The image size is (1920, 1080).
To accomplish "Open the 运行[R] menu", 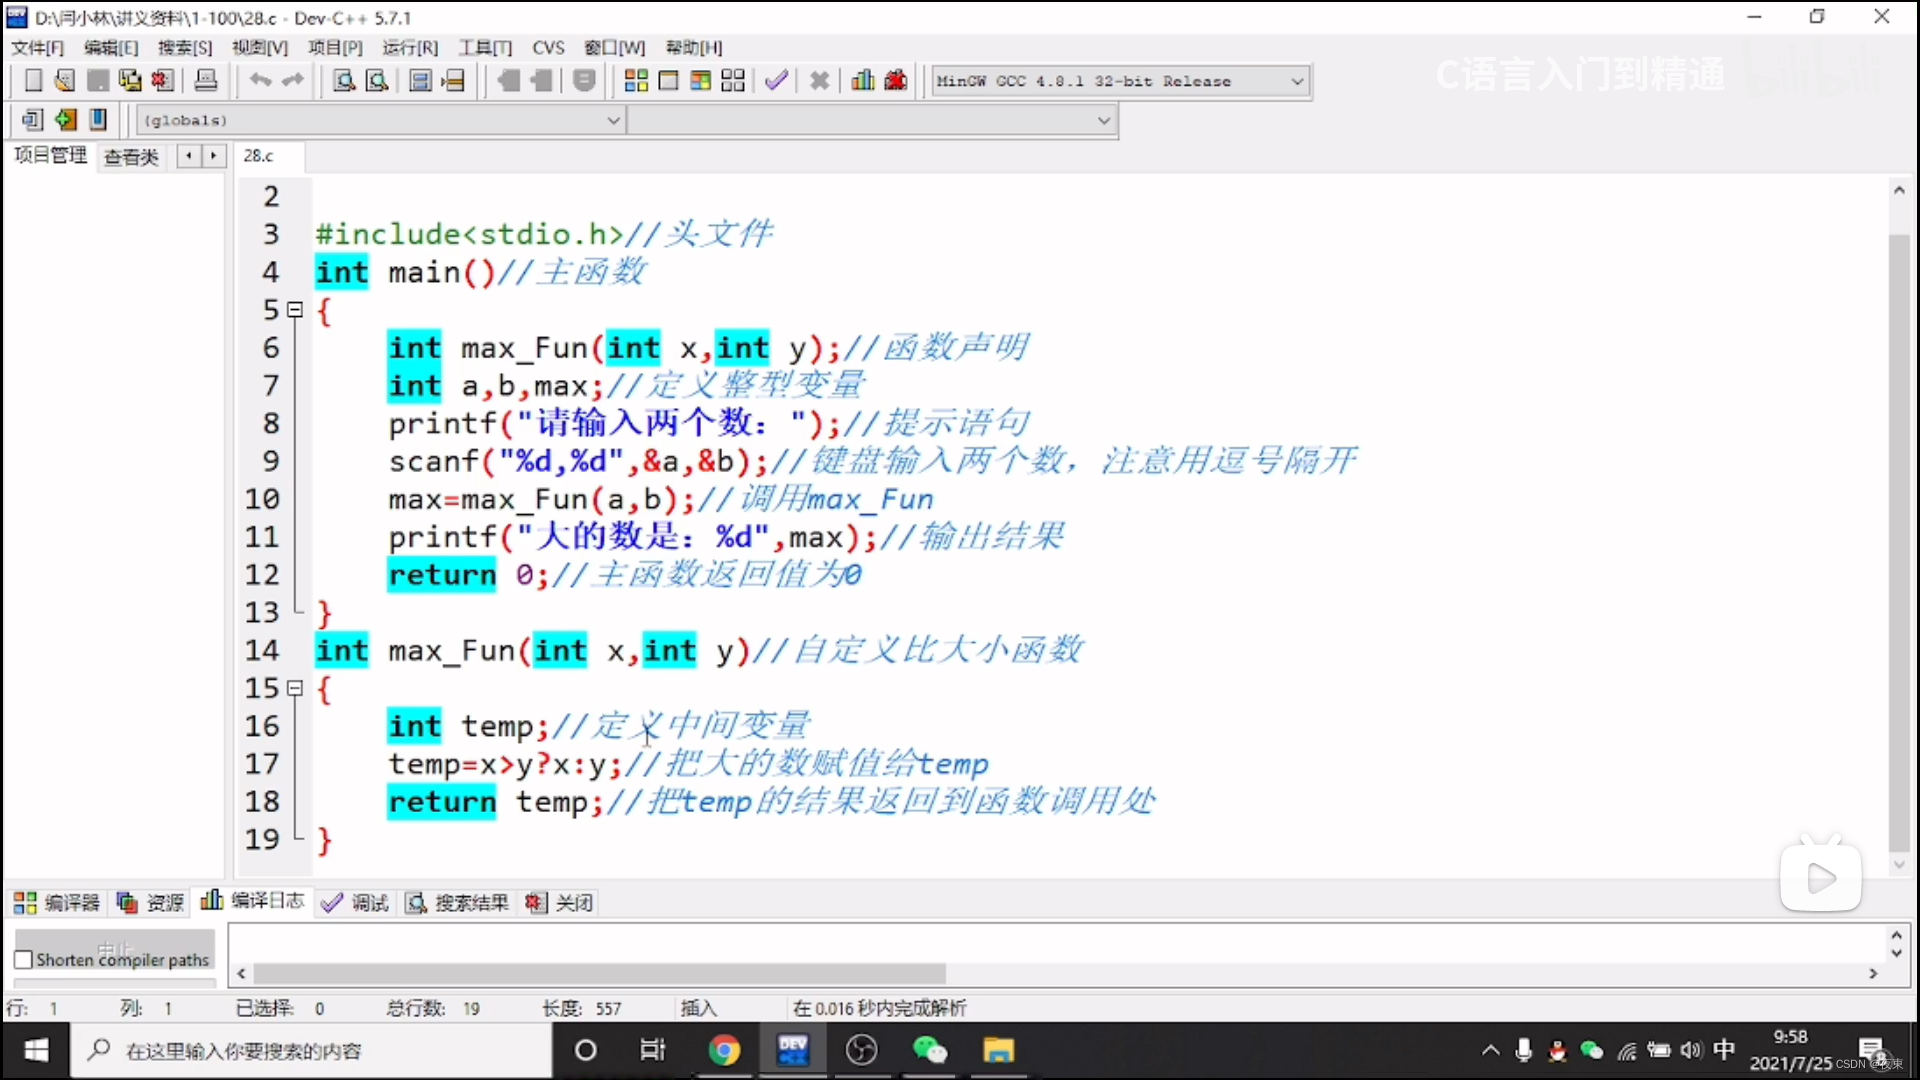I will [410, 47].
